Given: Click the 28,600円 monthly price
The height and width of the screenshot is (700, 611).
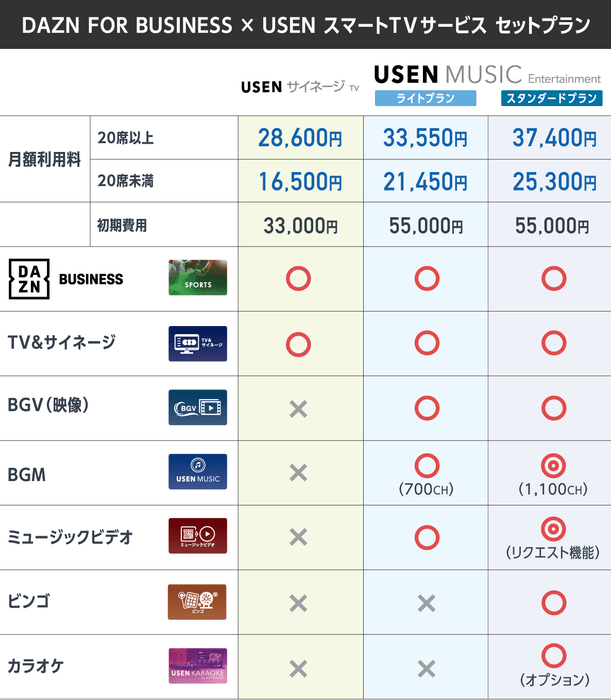Looking at the screenshot, I should (299, 138).
